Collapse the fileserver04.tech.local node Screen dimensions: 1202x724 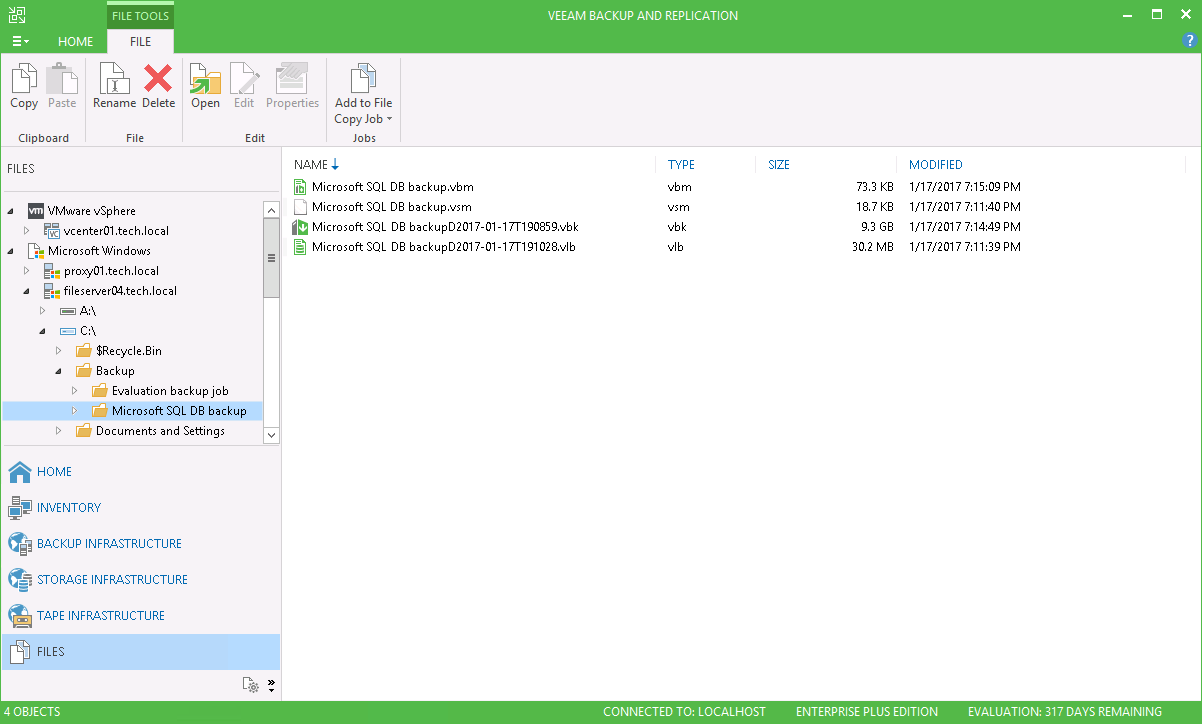pos(28,292)
